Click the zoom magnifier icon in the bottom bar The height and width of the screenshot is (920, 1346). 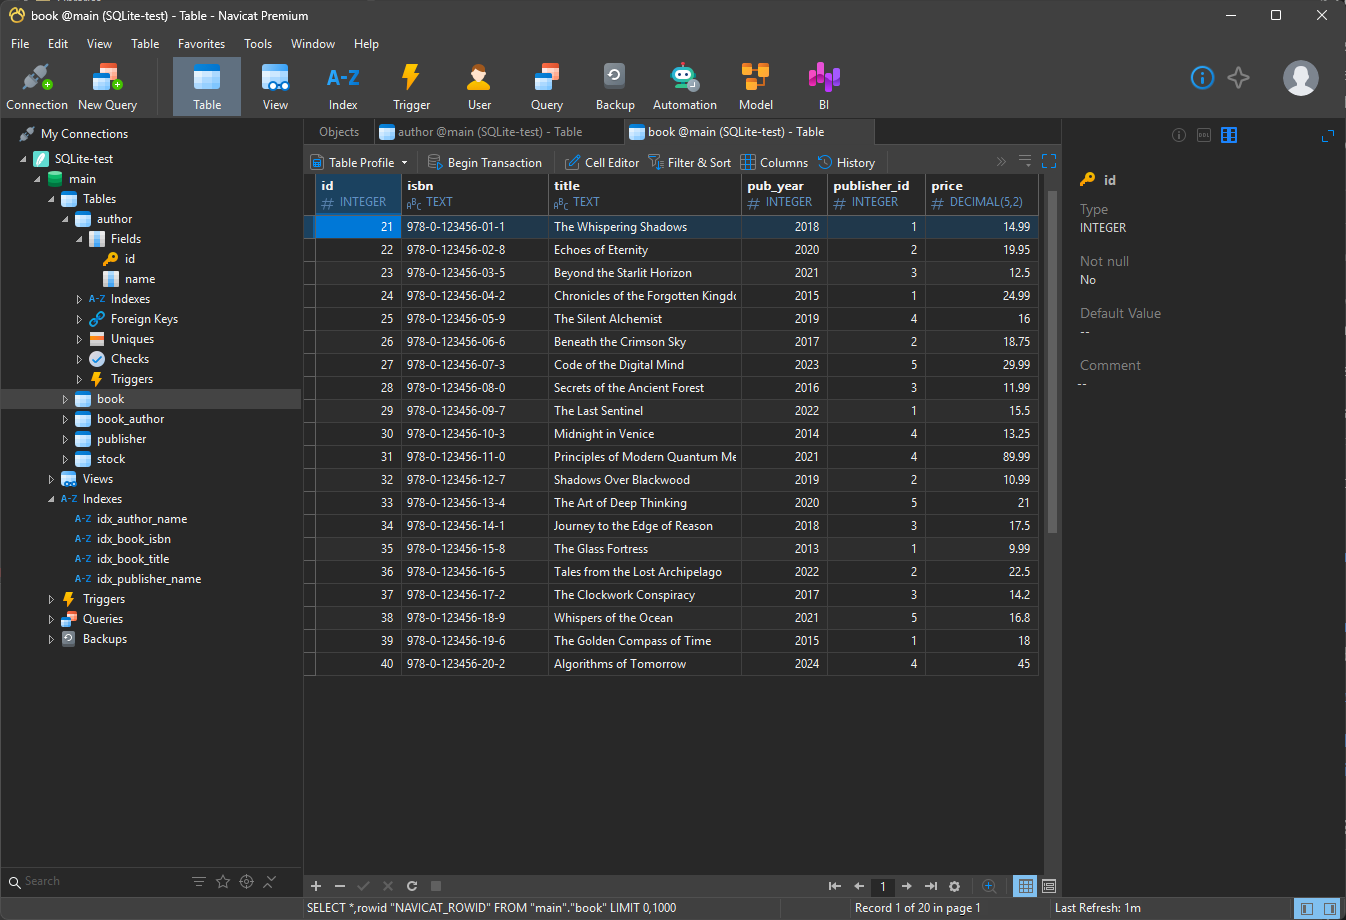989,886
